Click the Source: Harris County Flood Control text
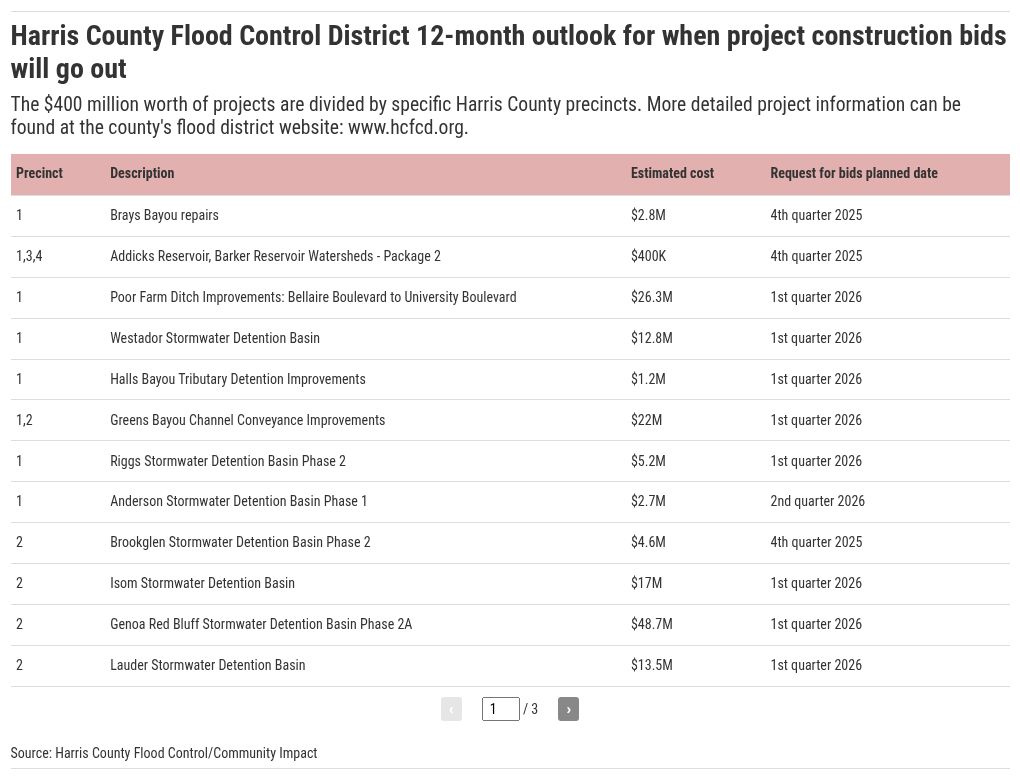Screen dimensions: 1020x779 [164, 753]
